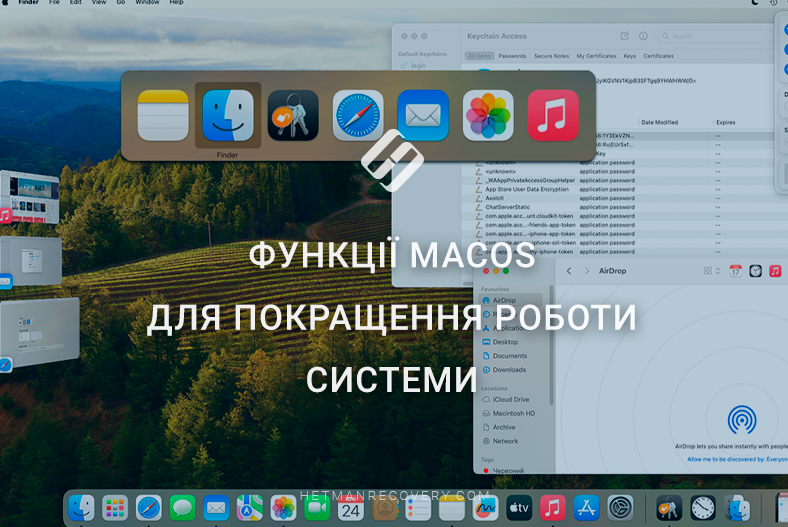Open the Clock app from the Dock
Image resolution: width=788 pixels, height=527 pixels.
pos(702,508)
